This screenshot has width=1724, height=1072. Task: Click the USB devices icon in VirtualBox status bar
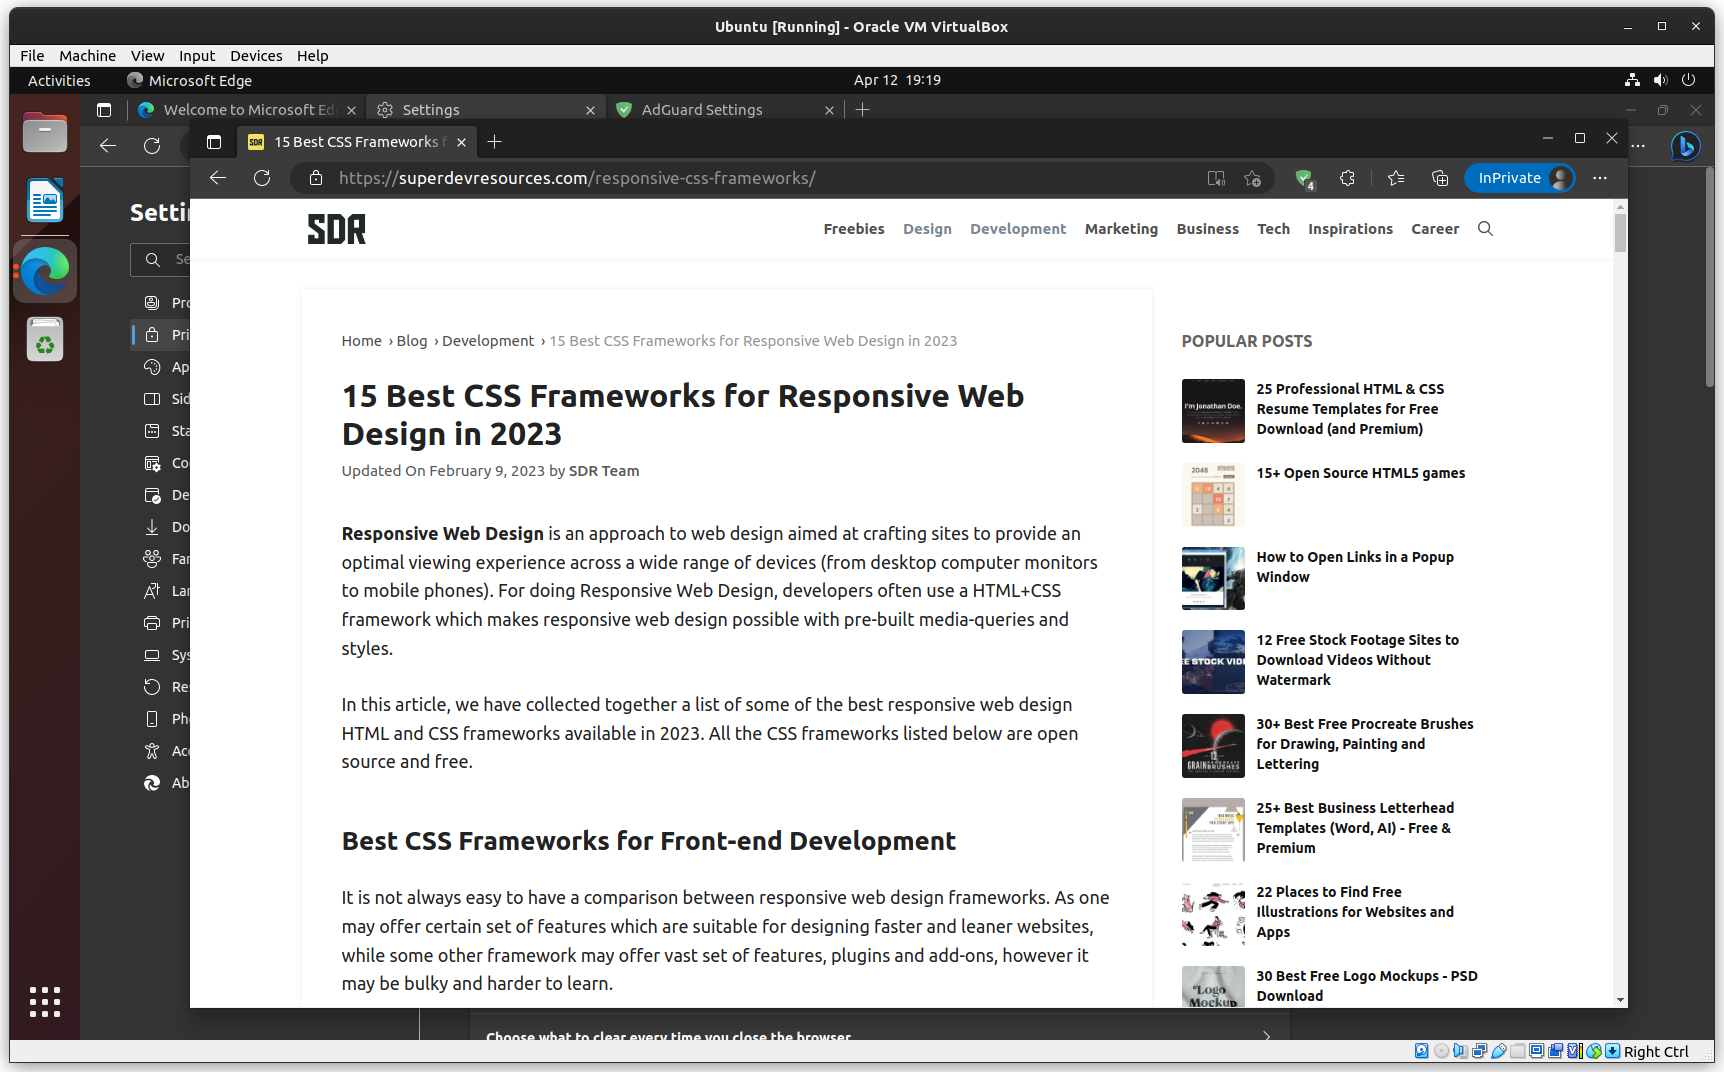(1498, 1051)
